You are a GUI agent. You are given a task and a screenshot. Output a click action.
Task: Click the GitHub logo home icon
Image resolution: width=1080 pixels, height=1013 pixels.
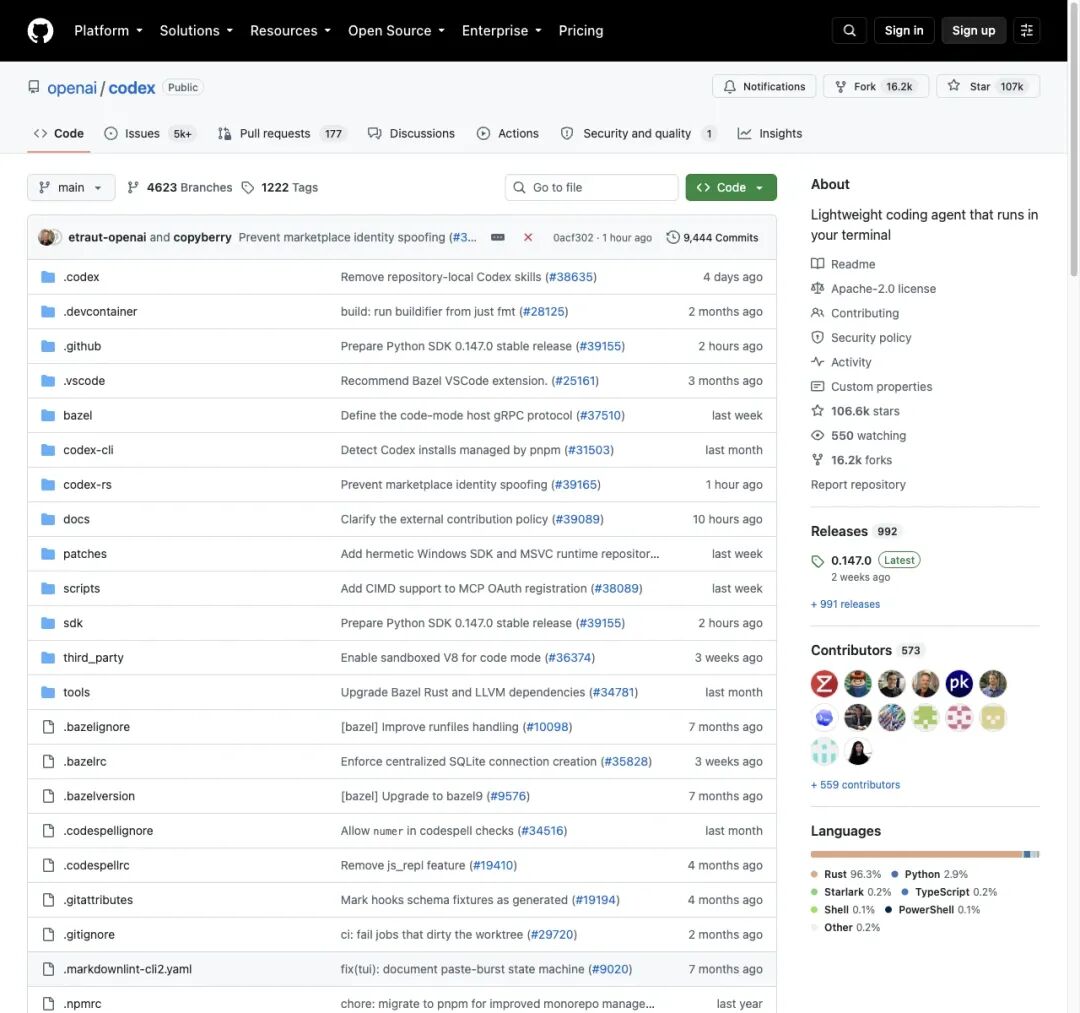pyautogui.click(x=40, y=31)
